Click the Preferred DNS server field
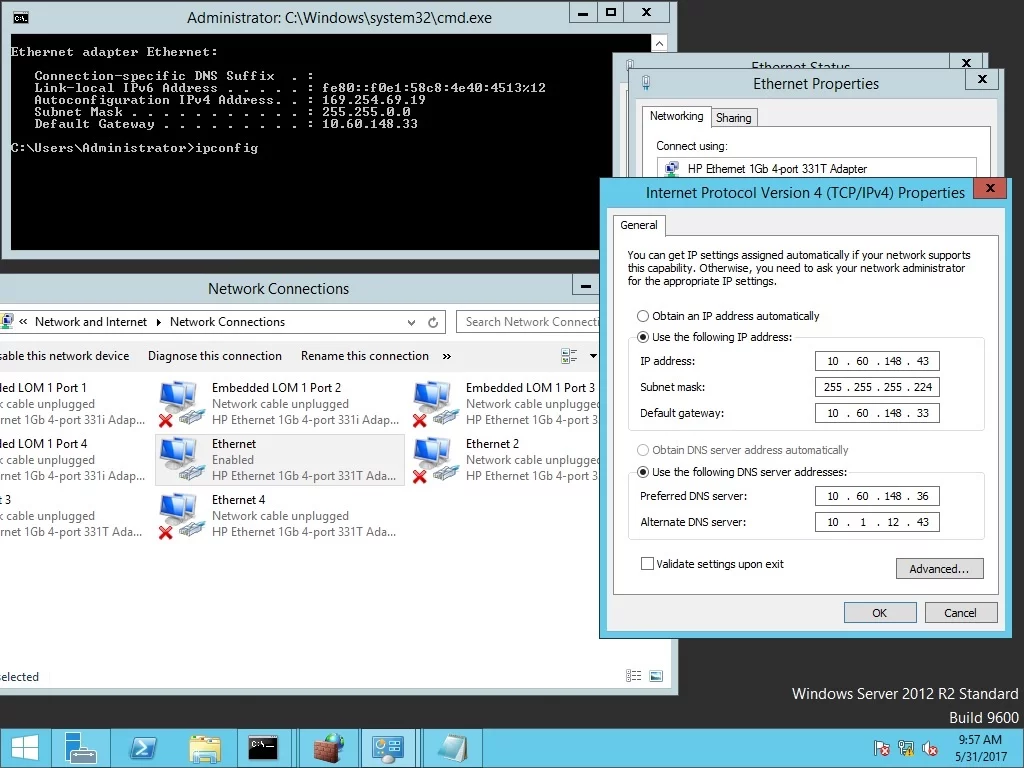Viewport: 1024px width, 768px height. click(x=877, y=496)
